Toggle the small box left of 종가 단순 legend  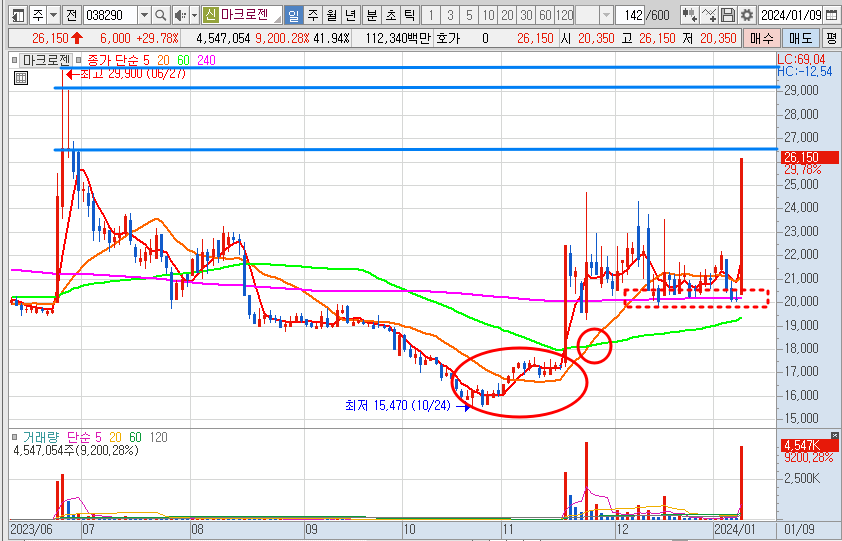pyautogui.click(x=79, y=60)
